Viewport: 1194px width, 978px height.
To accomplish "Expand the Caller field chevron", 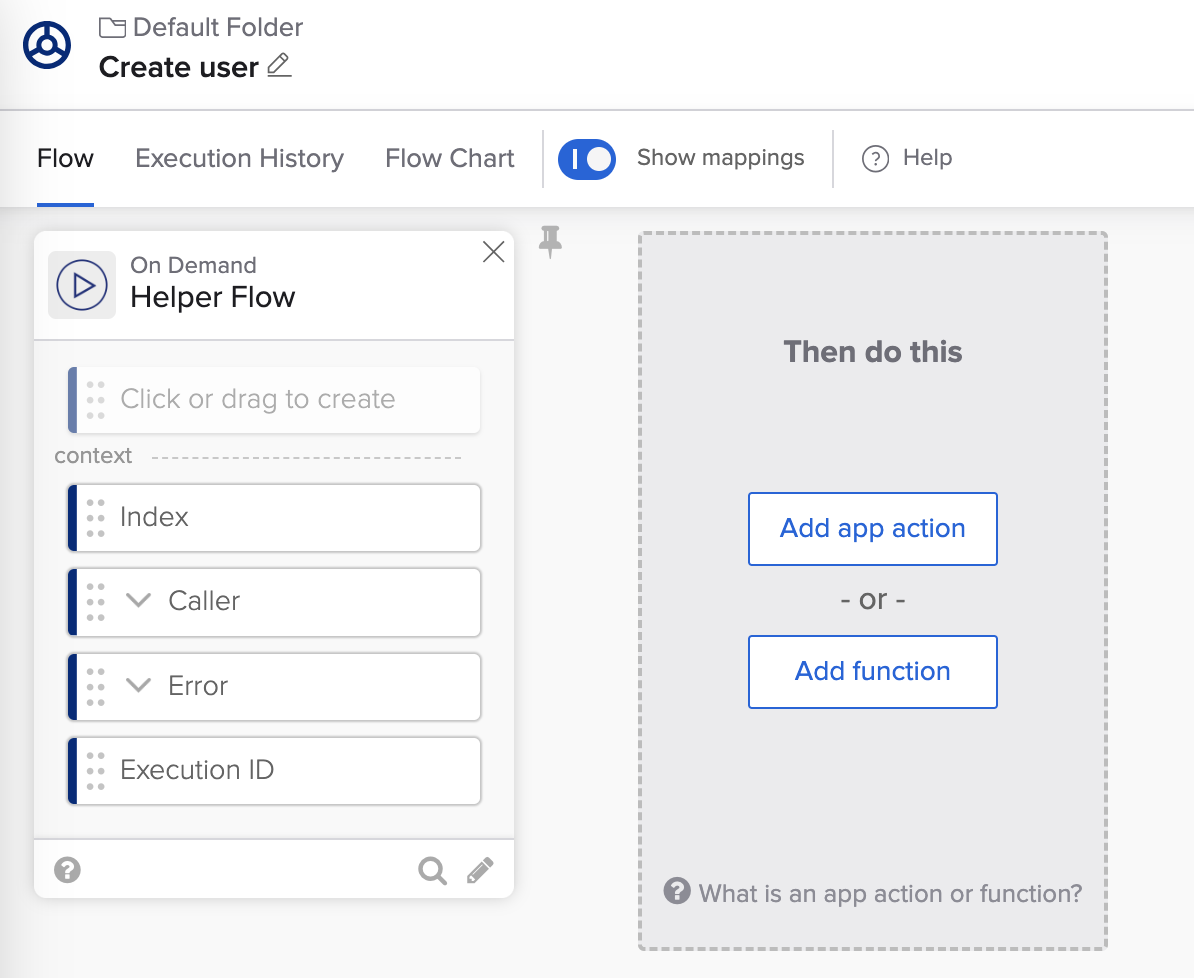I will tap(138, 601).
